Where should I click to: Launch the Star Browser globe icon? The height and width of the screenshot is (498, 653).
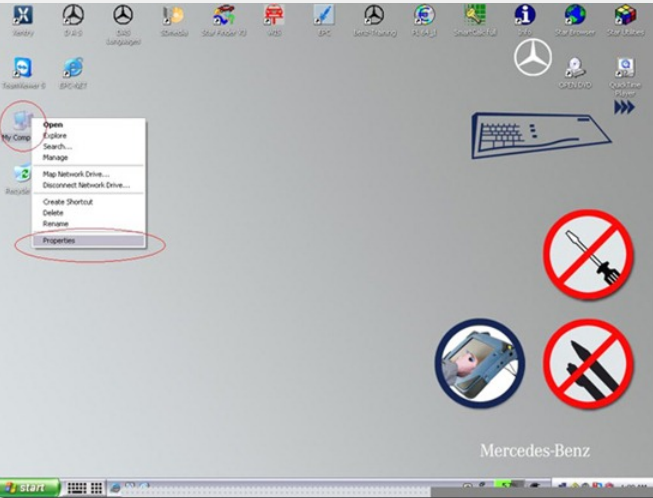(x=575, y=15)
